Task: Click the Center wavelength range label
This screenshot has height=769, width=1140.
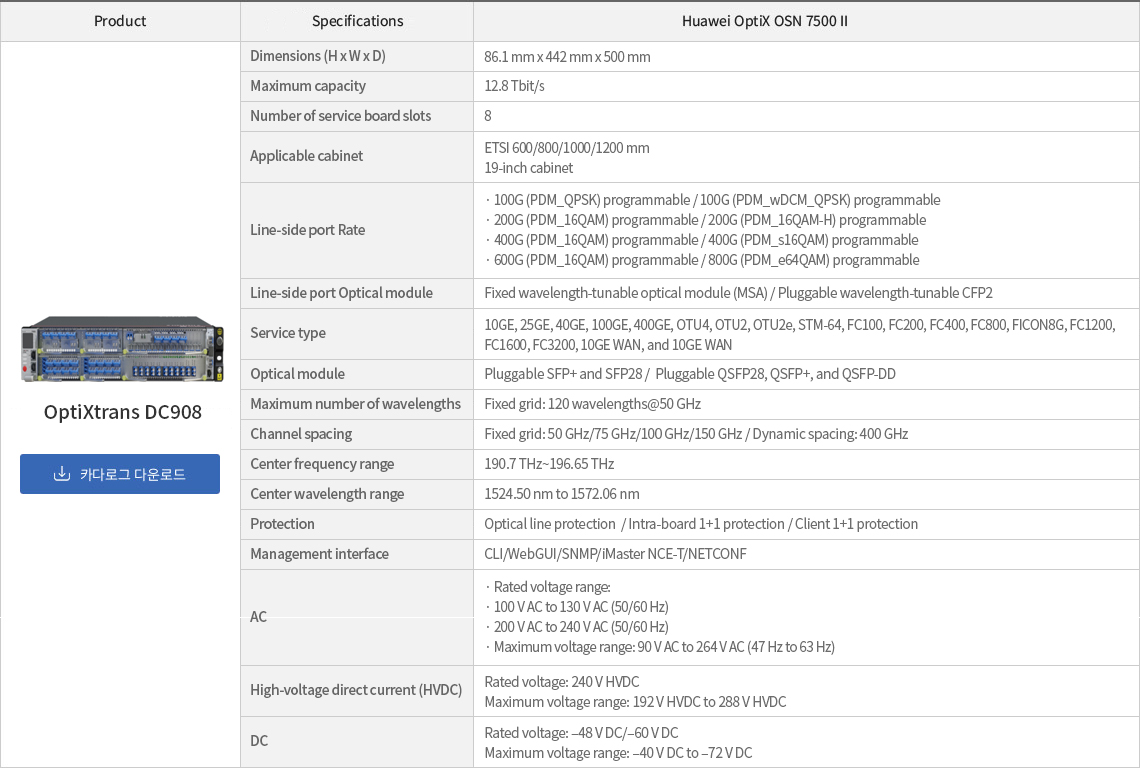Action: 327,494
